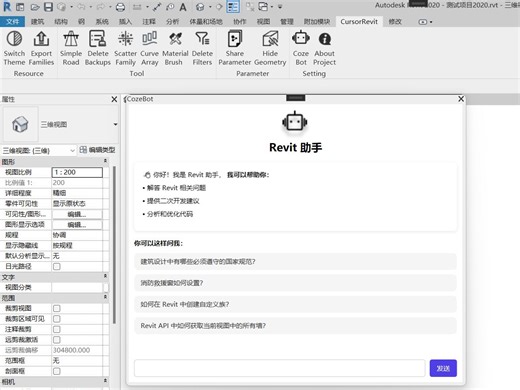The width and height of the screenshot is (520, 390).
Task: Select the Aligned Dimension quick access icon
Action: (x=157, y=7)
